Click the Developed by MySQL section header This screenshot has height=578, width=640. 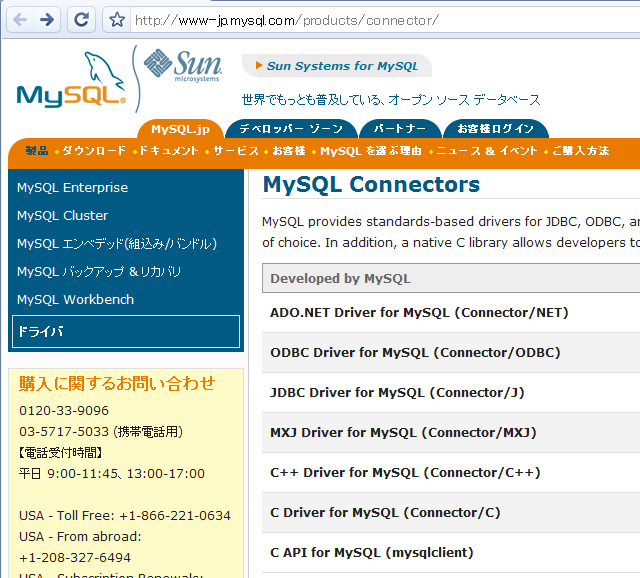[451, 278]
